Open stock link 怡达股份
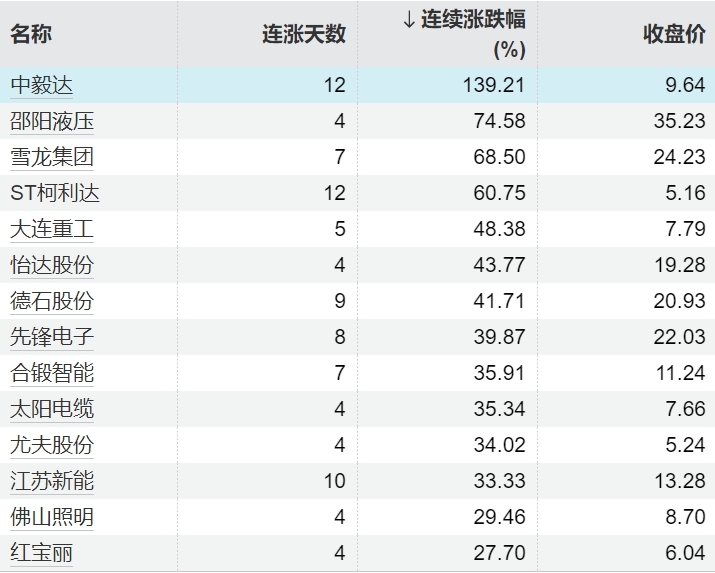This screenshot has width=715, height=573. click(52, 265)
